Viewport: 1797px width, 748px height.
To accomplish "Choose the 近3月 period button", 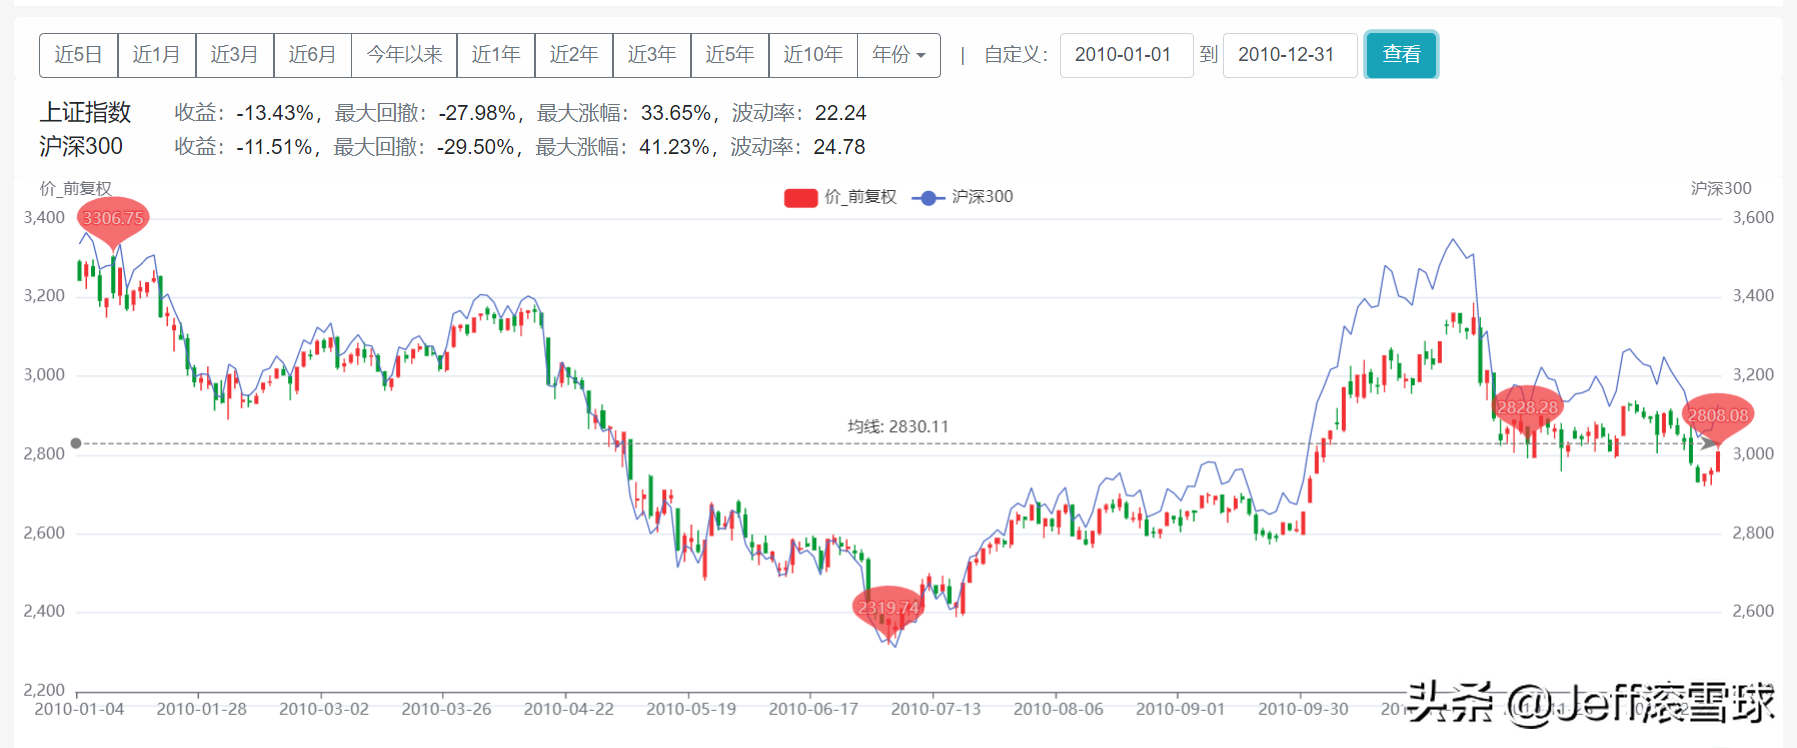I will 234,55.
